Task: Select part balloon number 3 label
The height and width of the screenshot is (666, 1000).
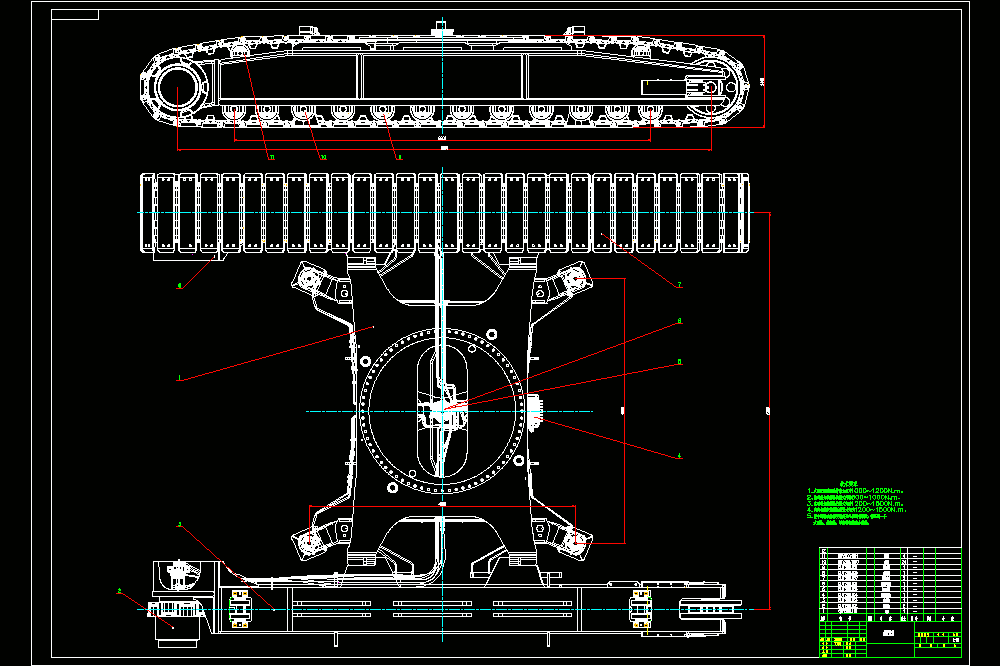Action: pyautogui.click(x=179, y=525)
